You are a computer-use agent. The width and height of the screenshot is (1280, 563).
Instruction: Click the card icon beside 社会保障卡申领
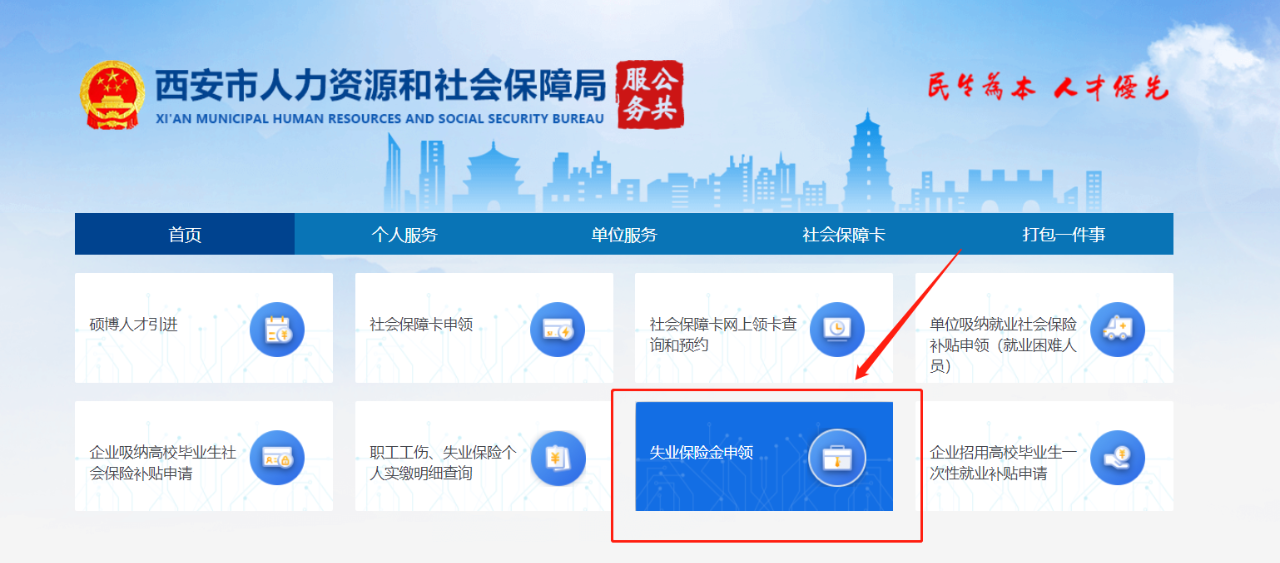coord(557,329)
